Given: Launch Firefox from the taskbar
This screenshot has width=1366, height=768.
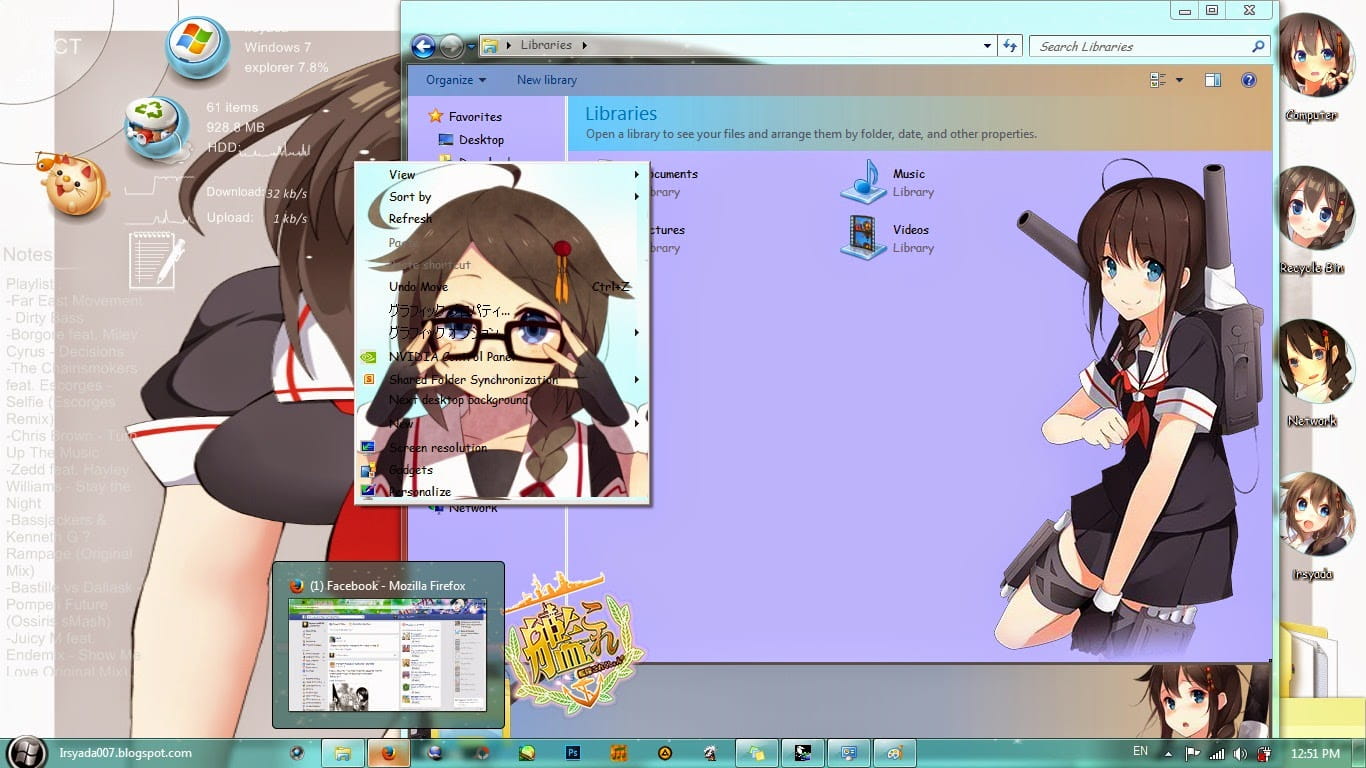Looking at the screenshot, I should pyautogui.click(x=388, y=752).
